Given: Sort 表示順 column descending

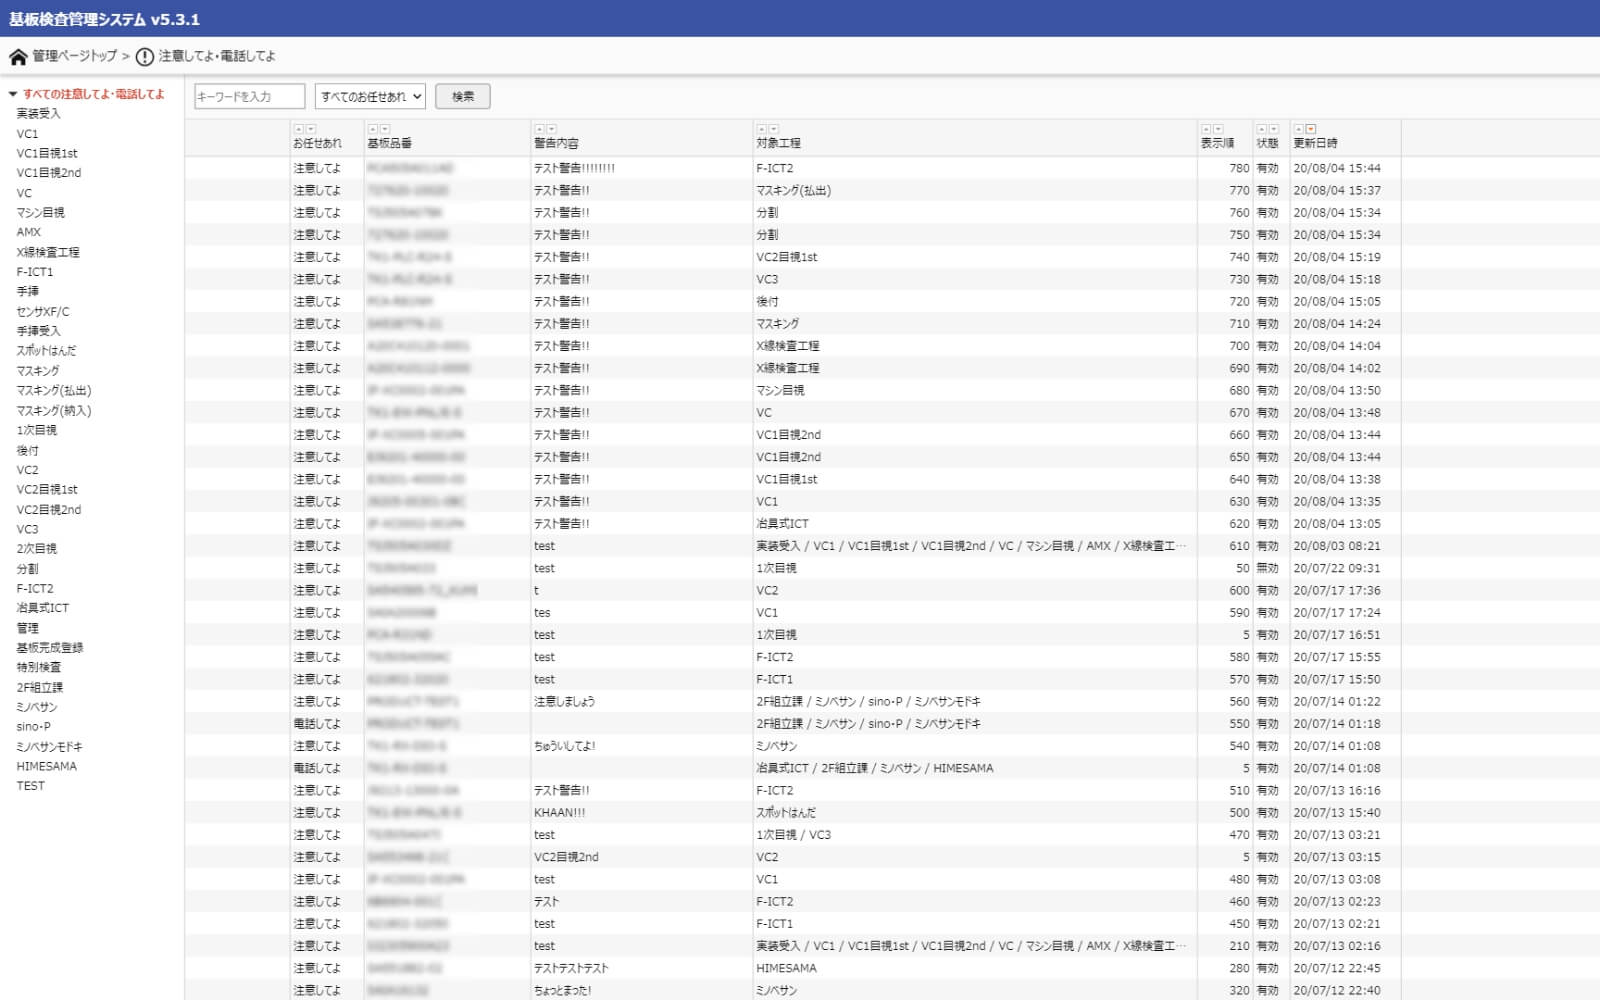Looking at the screenshot, I should (x=1218, y=129).
